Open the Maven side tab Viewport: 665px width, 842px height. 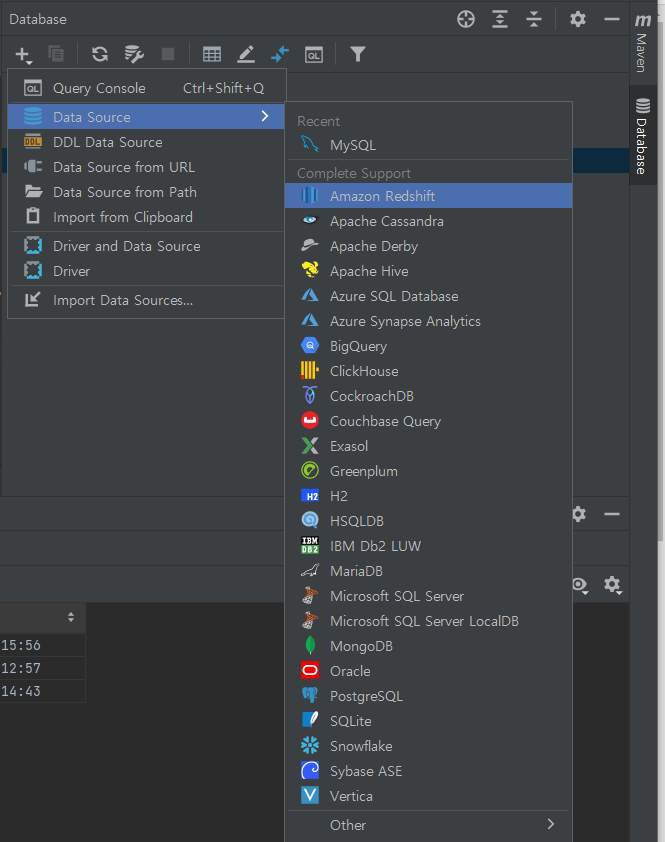pyautogui.click(x=642, y=43)
